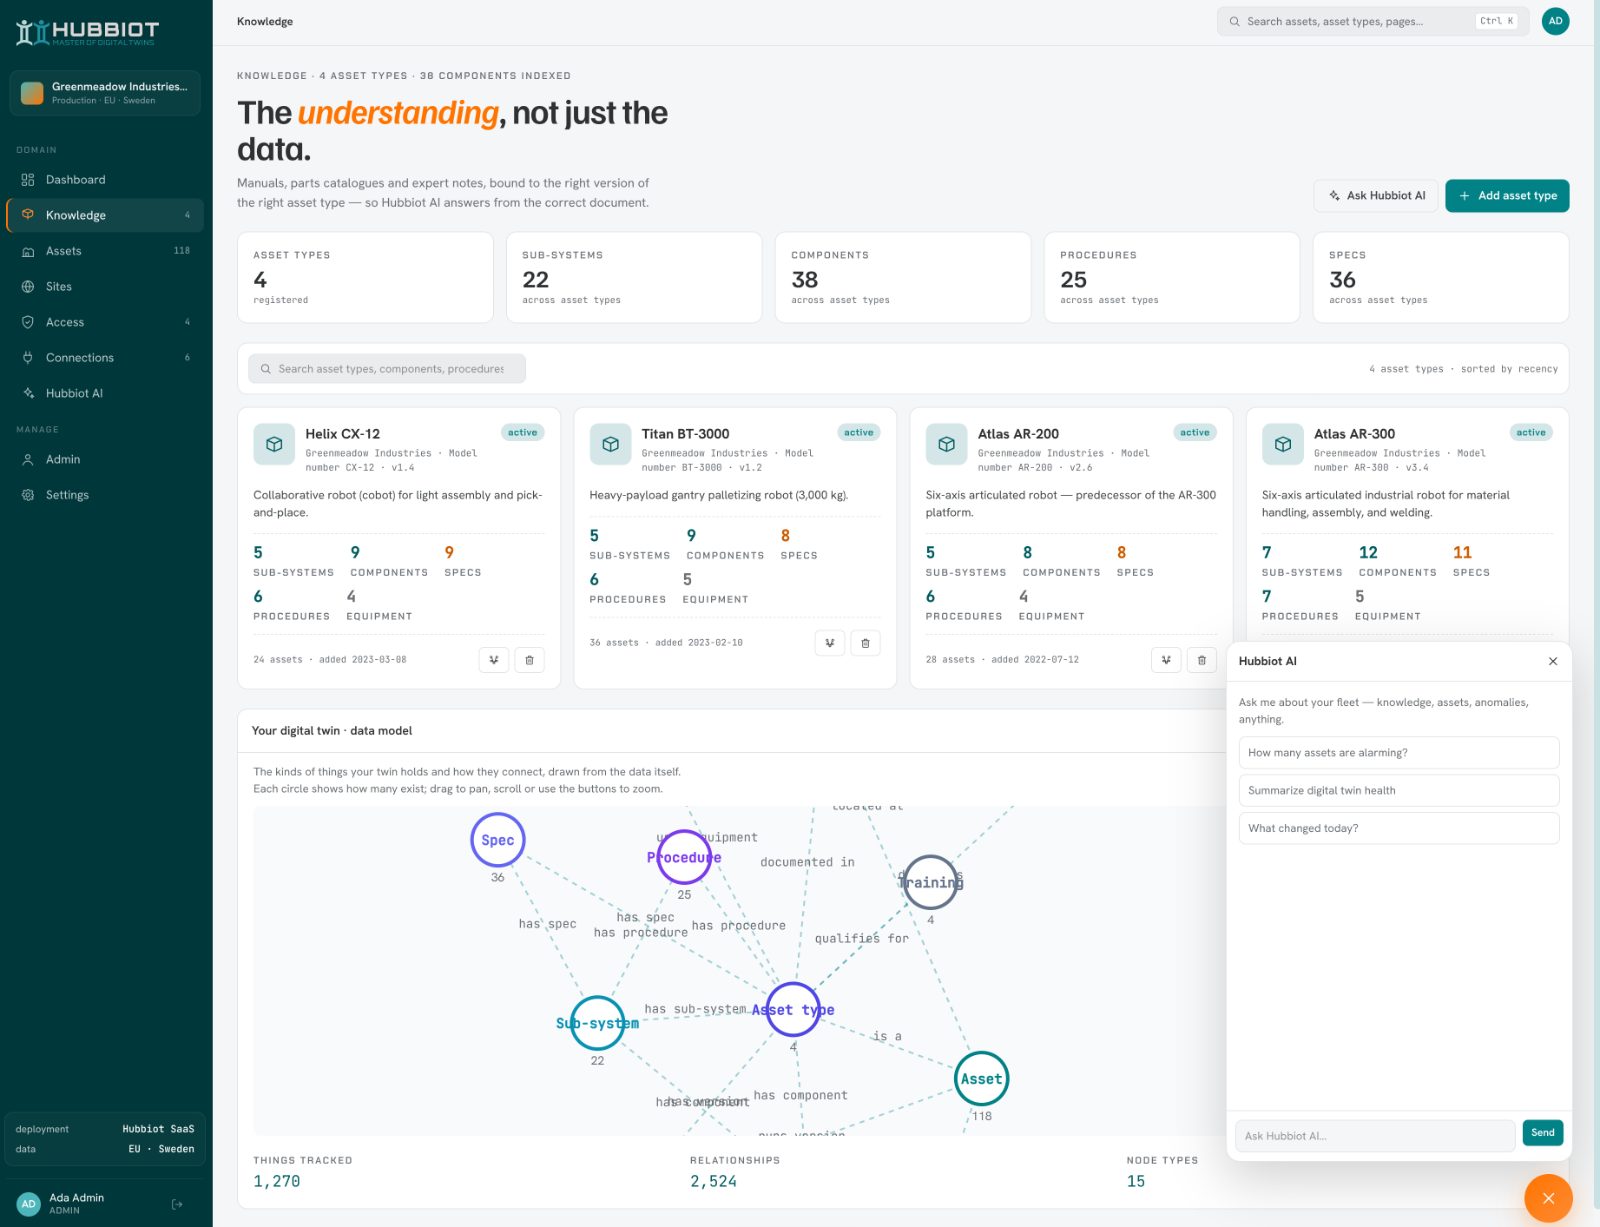Open Hubbiot AI from the sidebar
This screenshot has height=1227, width=1600.
tap(105, 393)
